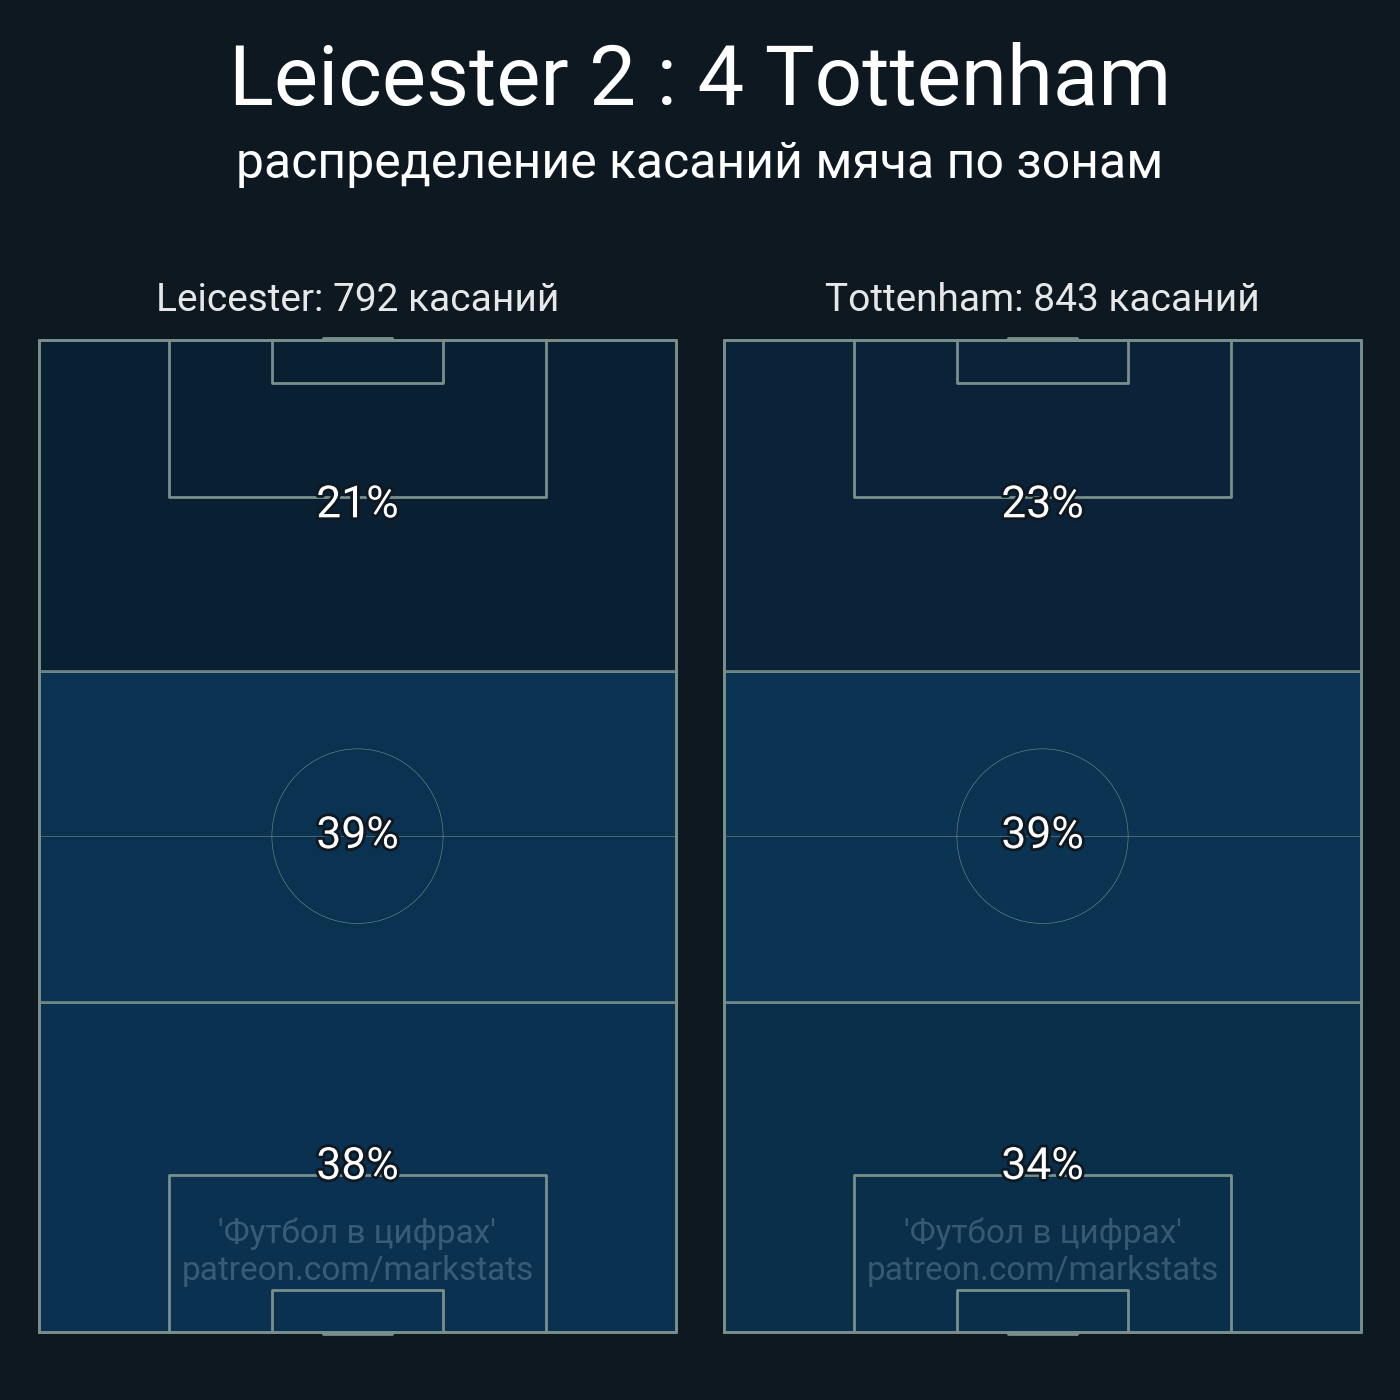Click Leicester's 39% middle third label
This screenshot has width=1400, height=1400.
pos(358,834)
